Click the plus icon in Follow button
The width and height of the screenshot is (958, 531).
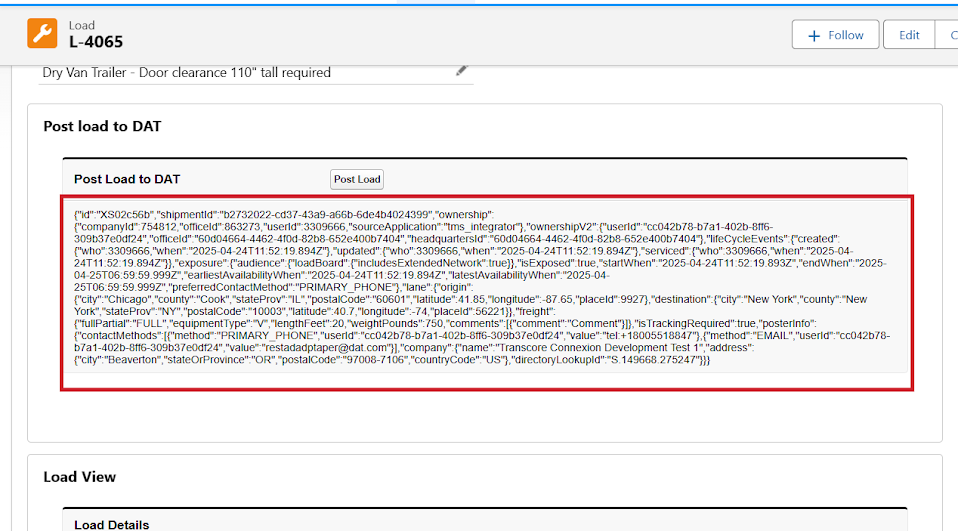(814, 36)
